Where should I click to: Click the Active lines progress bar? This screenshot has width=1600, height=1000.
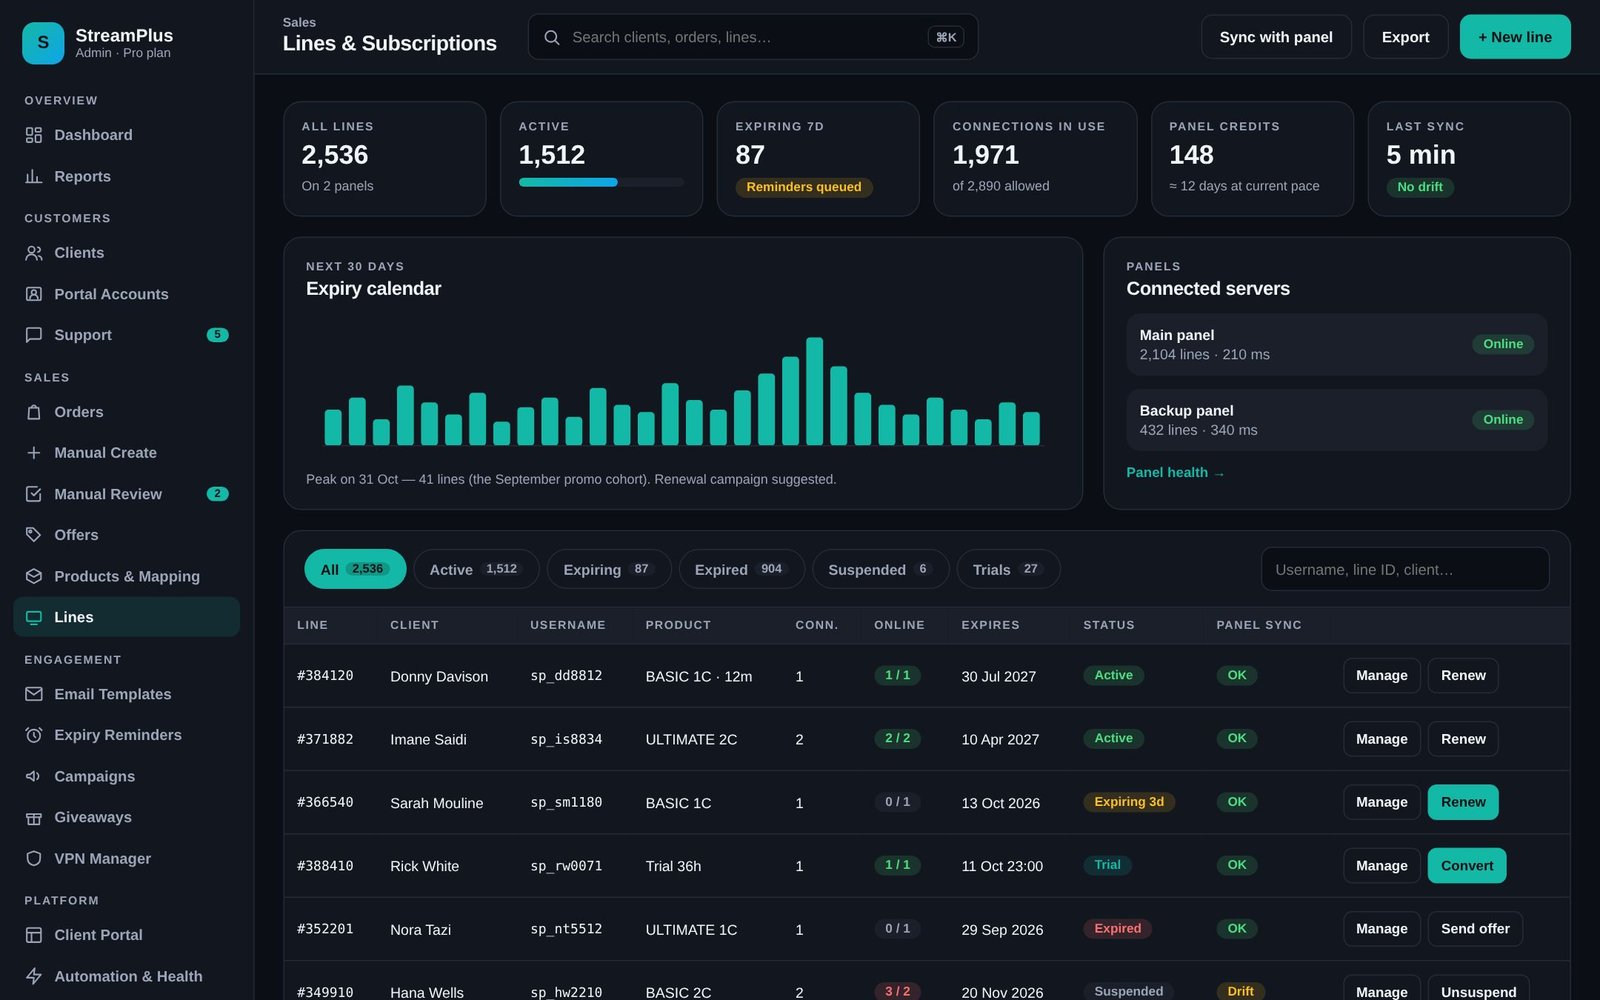[x=601, y=182]
